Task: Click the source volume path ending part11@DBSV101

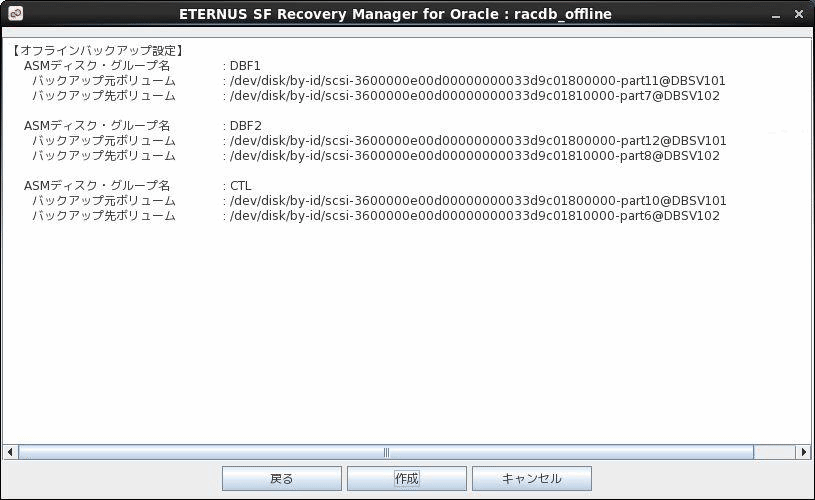Action: pos(477,81)
